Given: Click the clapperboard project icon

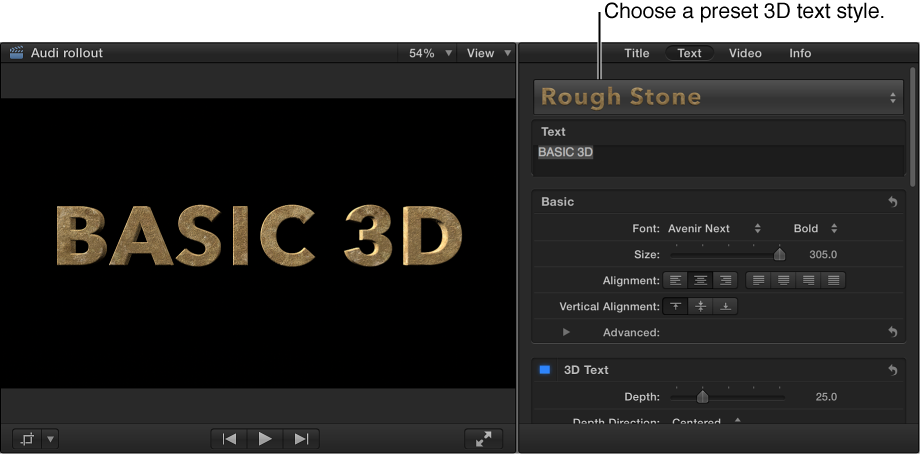Looking at the screenshot, I should (16, 53).
